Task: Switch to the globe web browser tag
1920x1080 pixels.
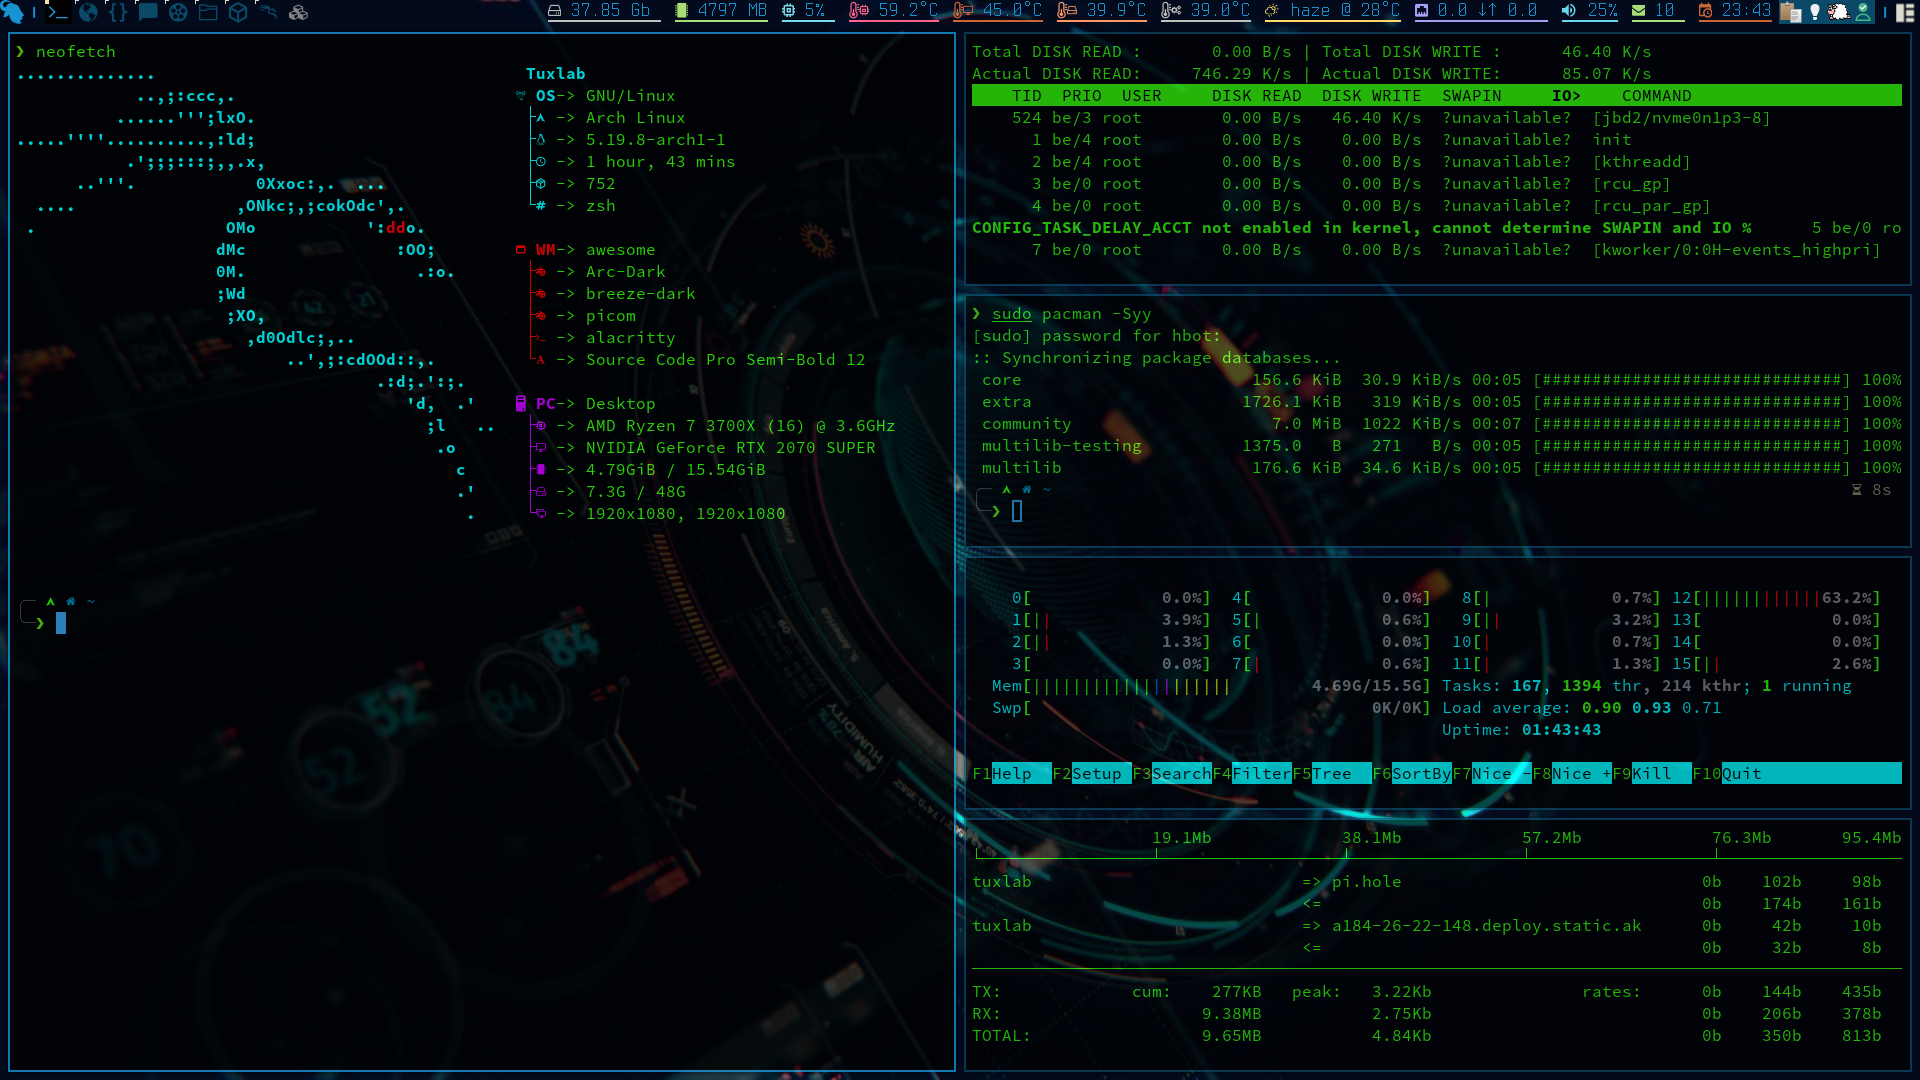Action: pyautogui.click(x=88, y=12)
